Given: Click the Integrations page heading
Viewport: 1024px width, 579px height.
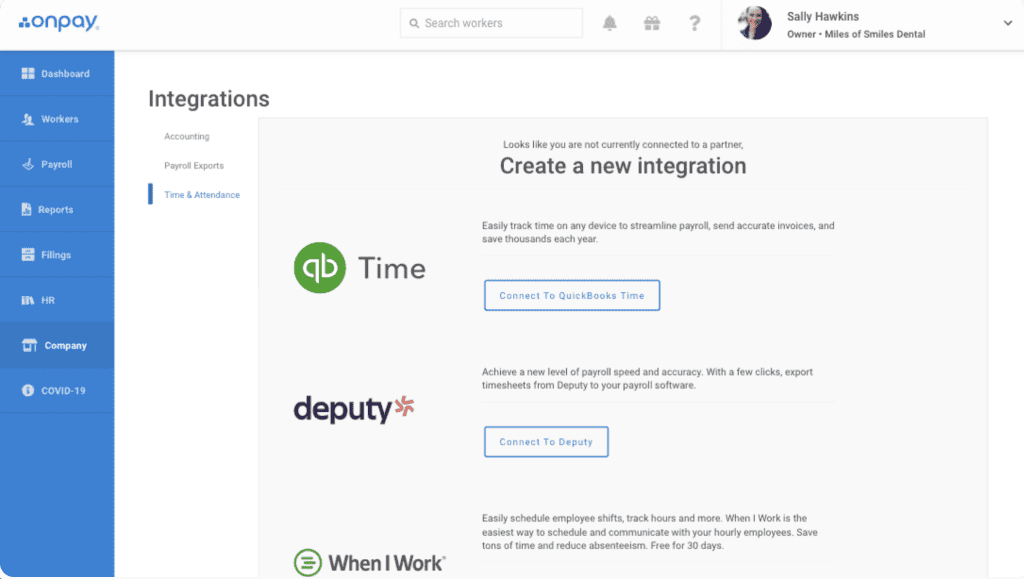Looking at the screenshot, I should (x=209, y=99).
